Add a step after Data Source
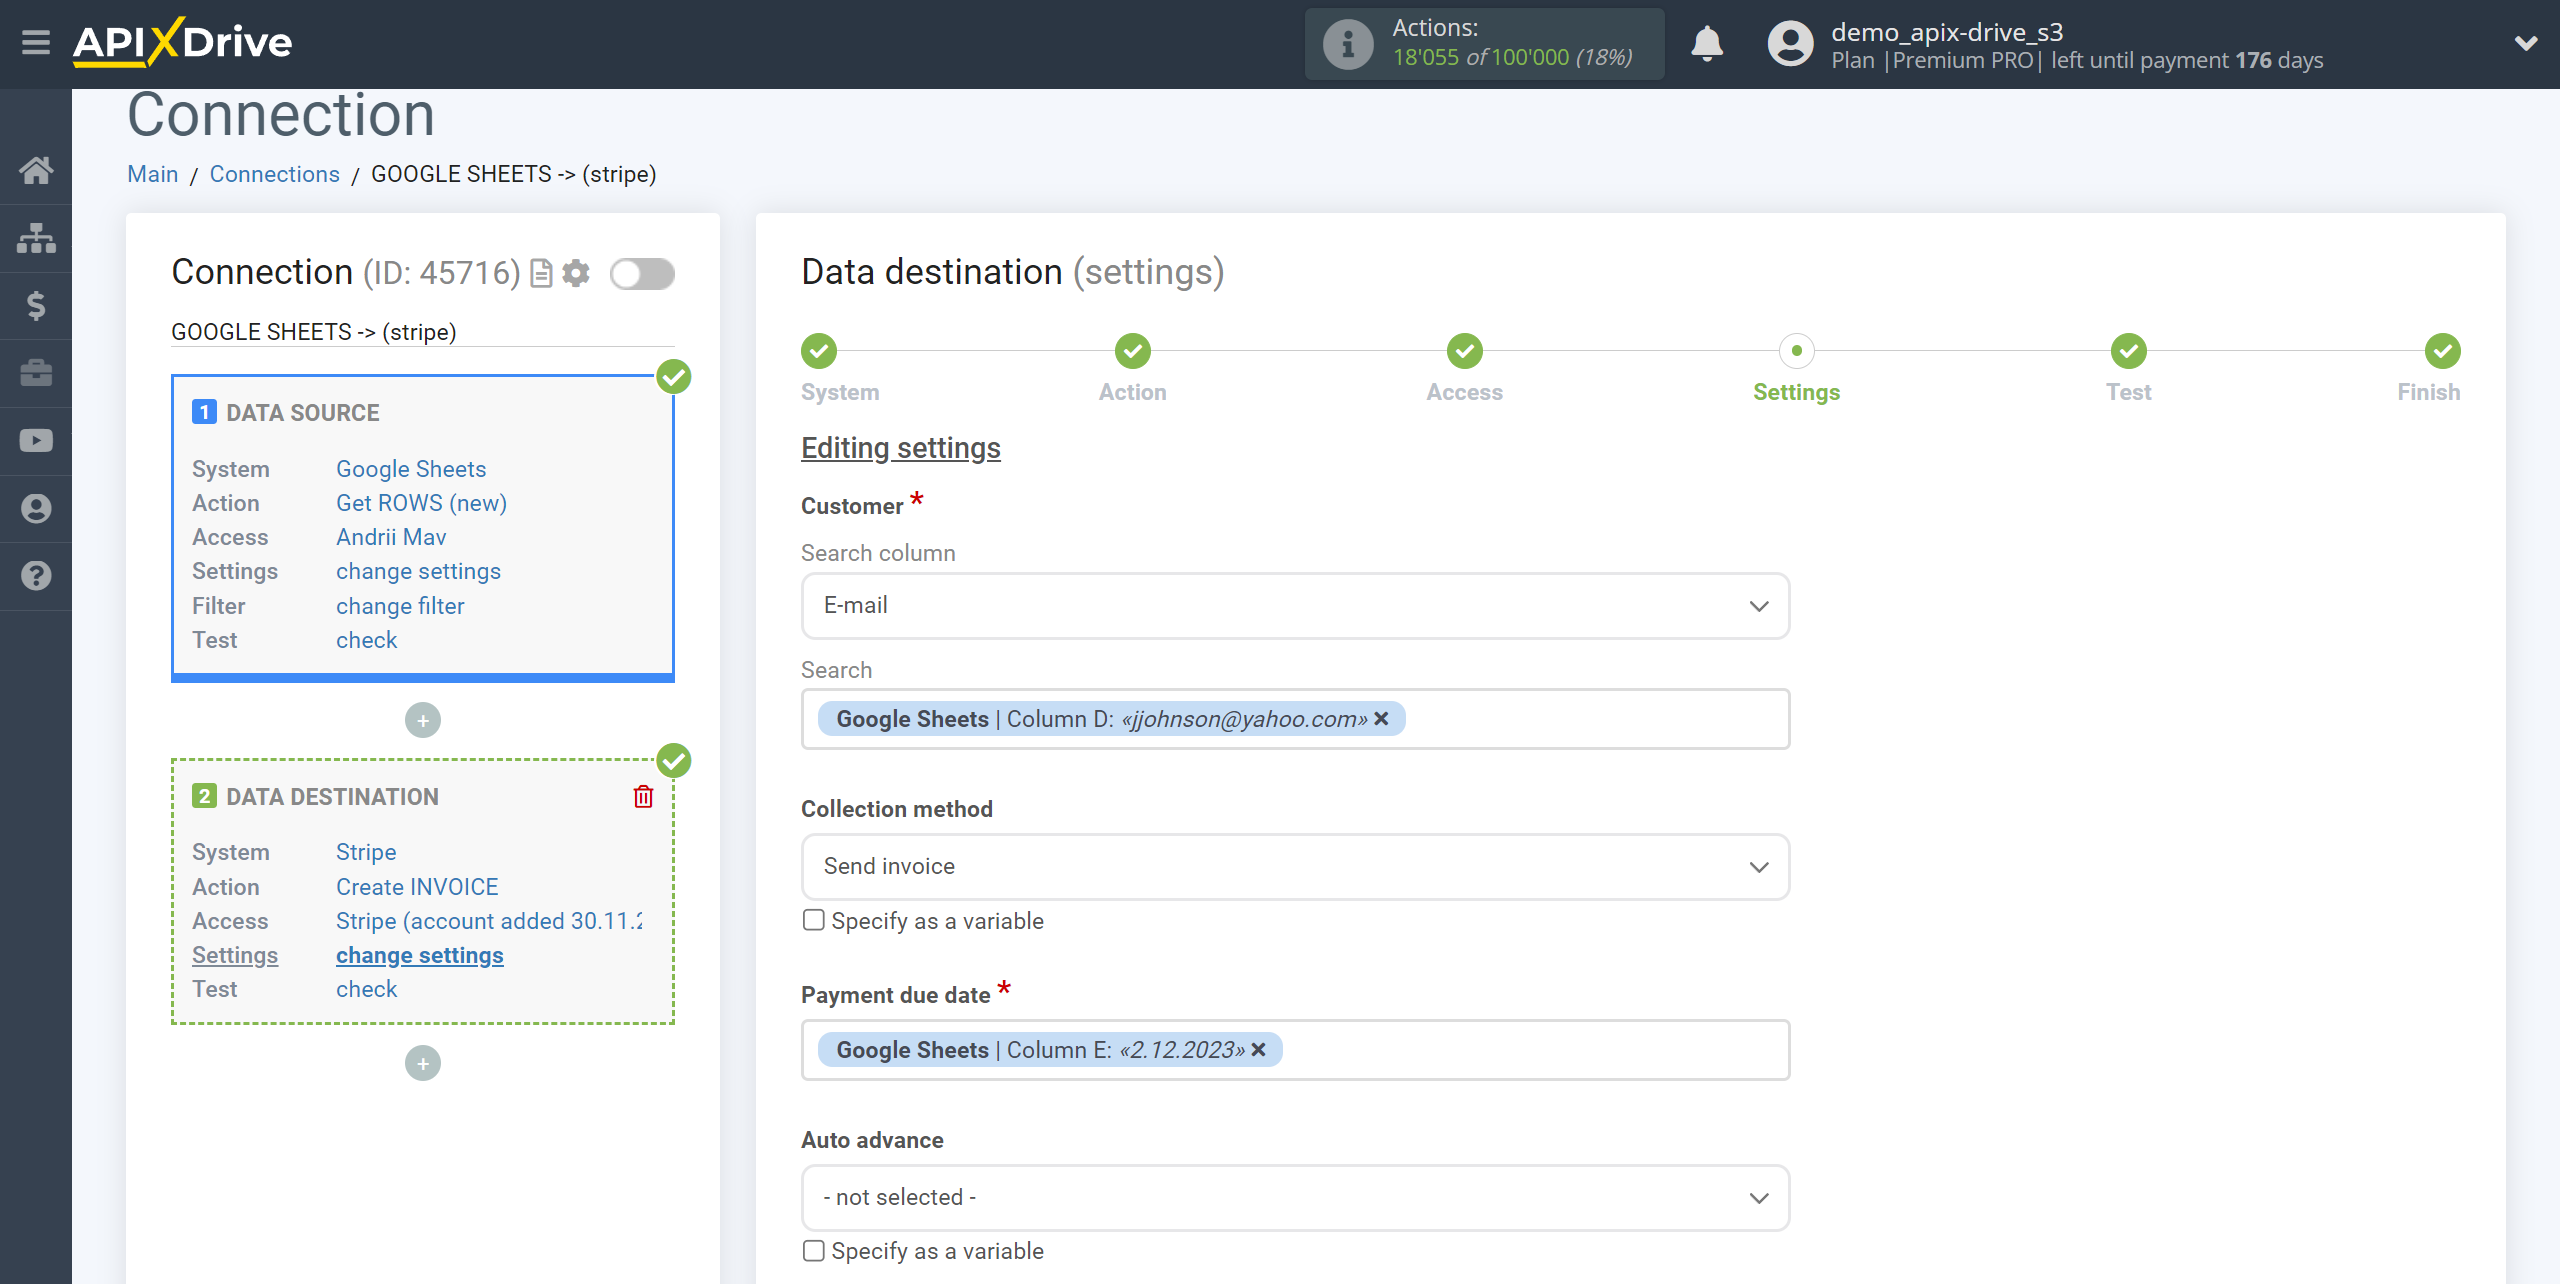The height and width of the screenshot is (1284, 2560). coord(423,720)
